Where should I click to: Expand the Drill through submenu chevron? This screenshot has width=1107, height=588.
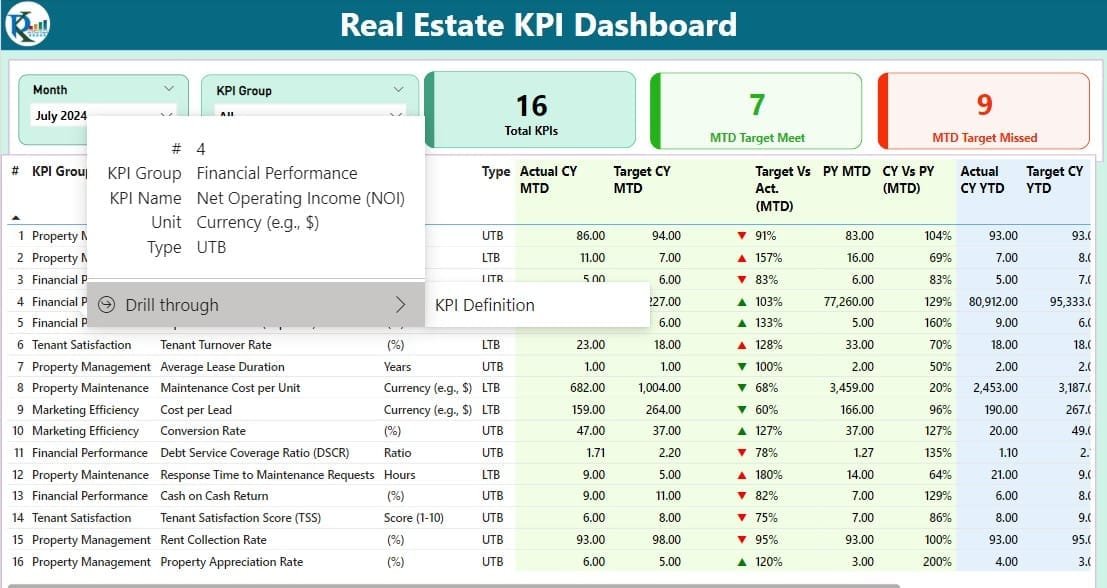pos(400,305)
